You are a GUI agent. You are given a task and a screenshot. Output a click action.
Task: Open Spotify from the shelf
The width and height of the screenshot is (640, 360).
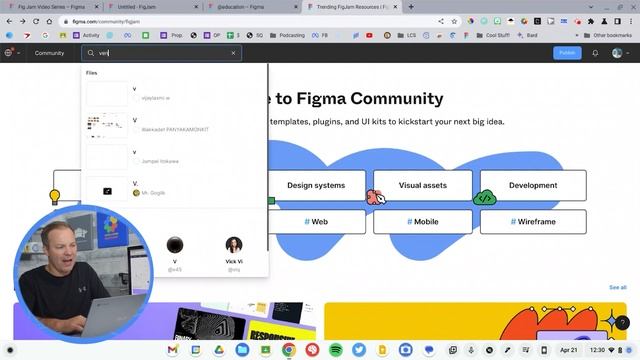coord(336,350)
